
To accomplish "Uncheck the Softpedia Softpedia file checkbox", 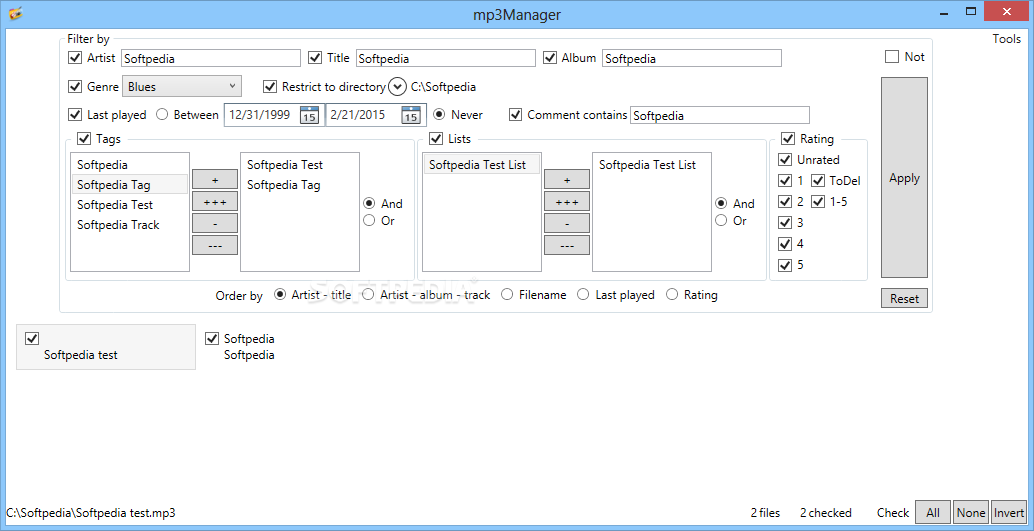I will [212, 338].
